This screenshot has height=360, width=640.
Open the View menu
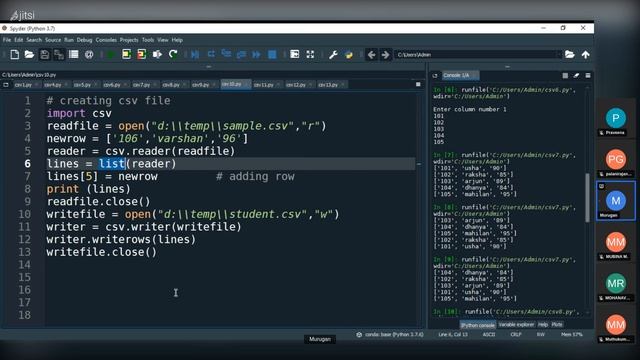[x=162, y=40]
